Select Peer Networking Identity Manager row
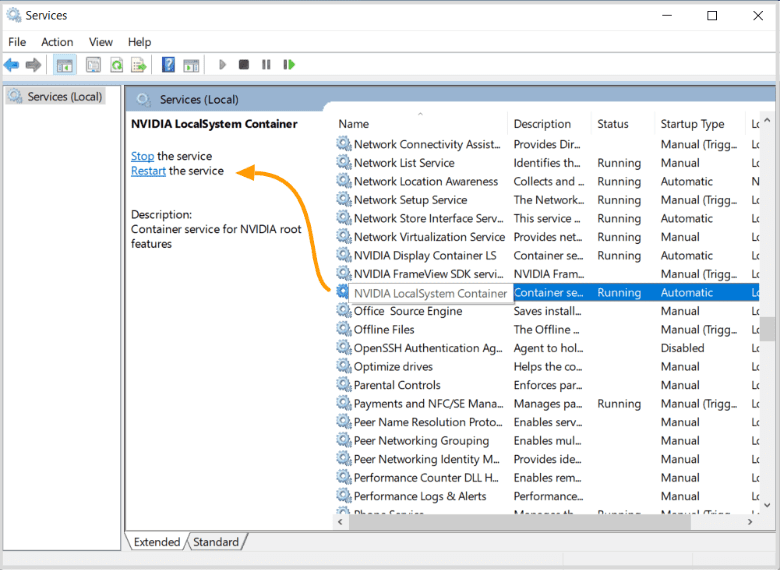780x570 pixels. [x=547, y=459]
